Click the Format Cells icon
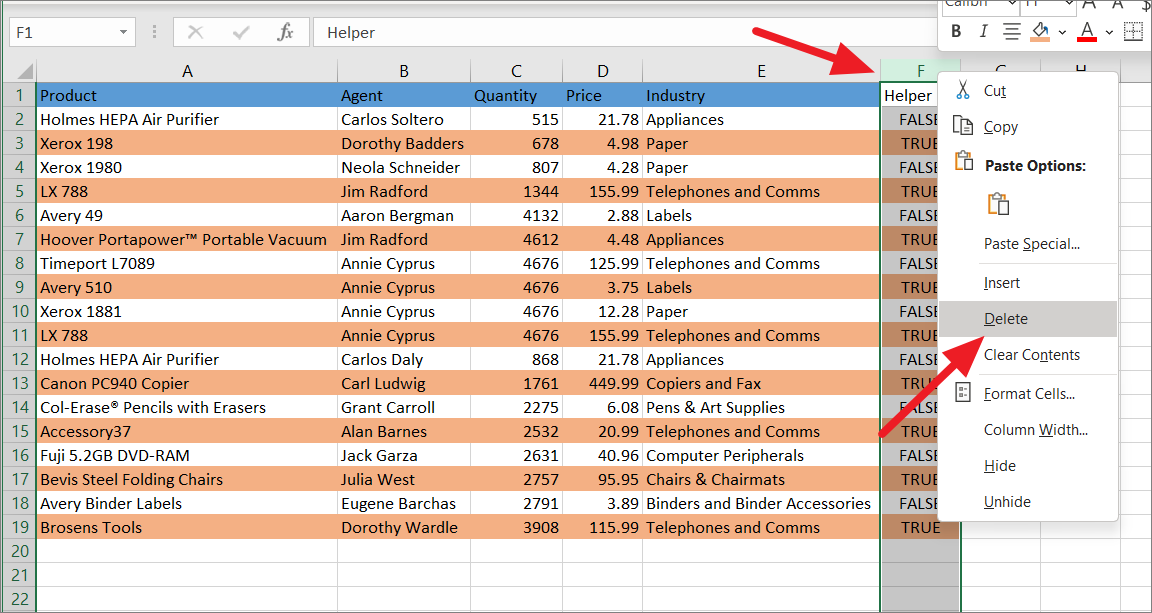This screenshot has width=1152, height=613. pos(963,393)
